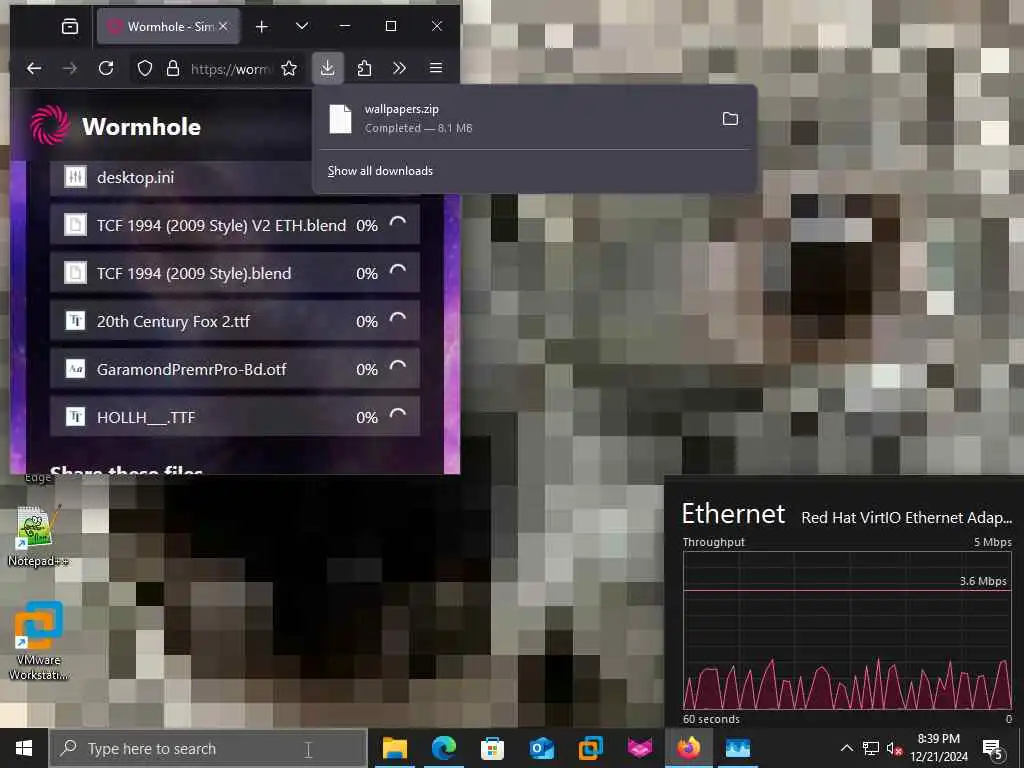Click the taskbar search box
Screen dimensions: 1024x768
tap(208, 748)
